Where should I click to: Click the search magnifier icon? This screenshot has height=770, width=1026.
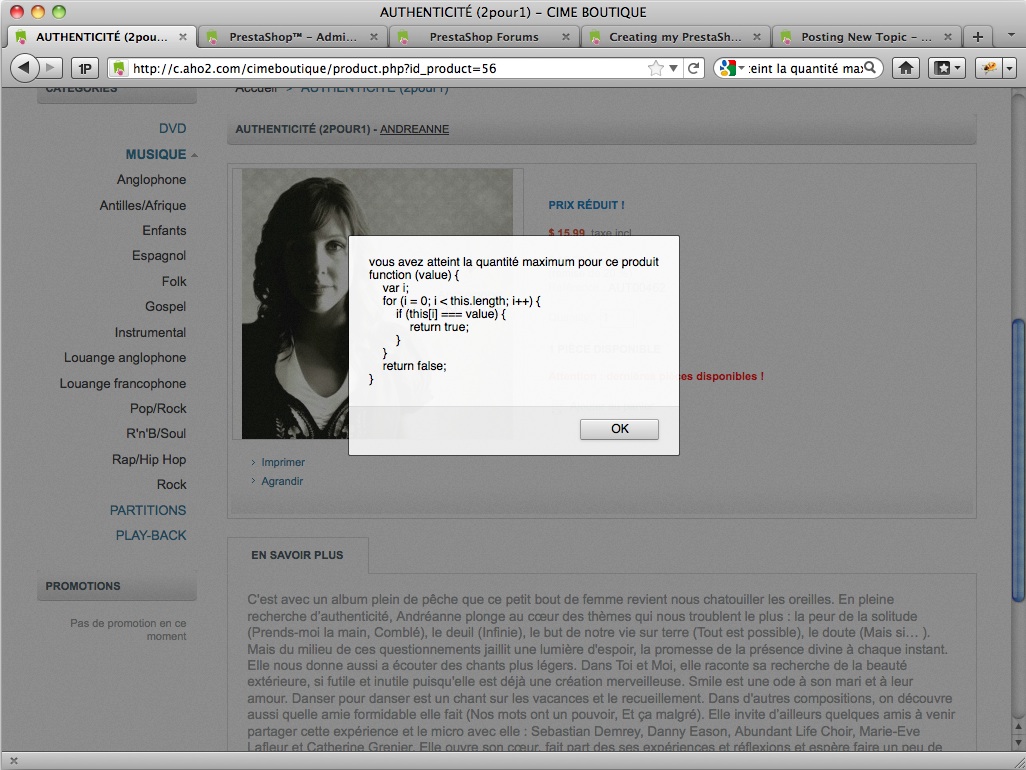870,68
